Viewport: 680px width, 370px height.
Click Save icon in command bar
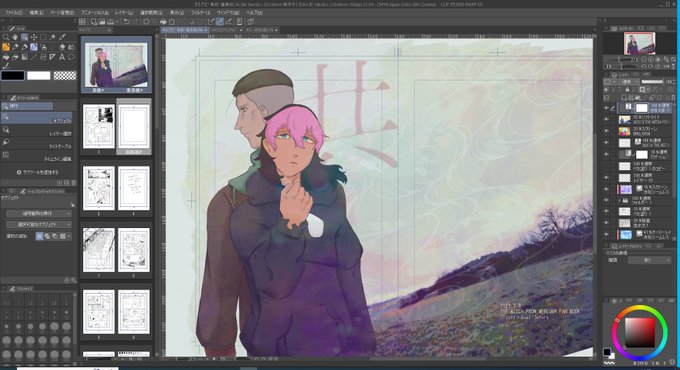click(110, 22)
